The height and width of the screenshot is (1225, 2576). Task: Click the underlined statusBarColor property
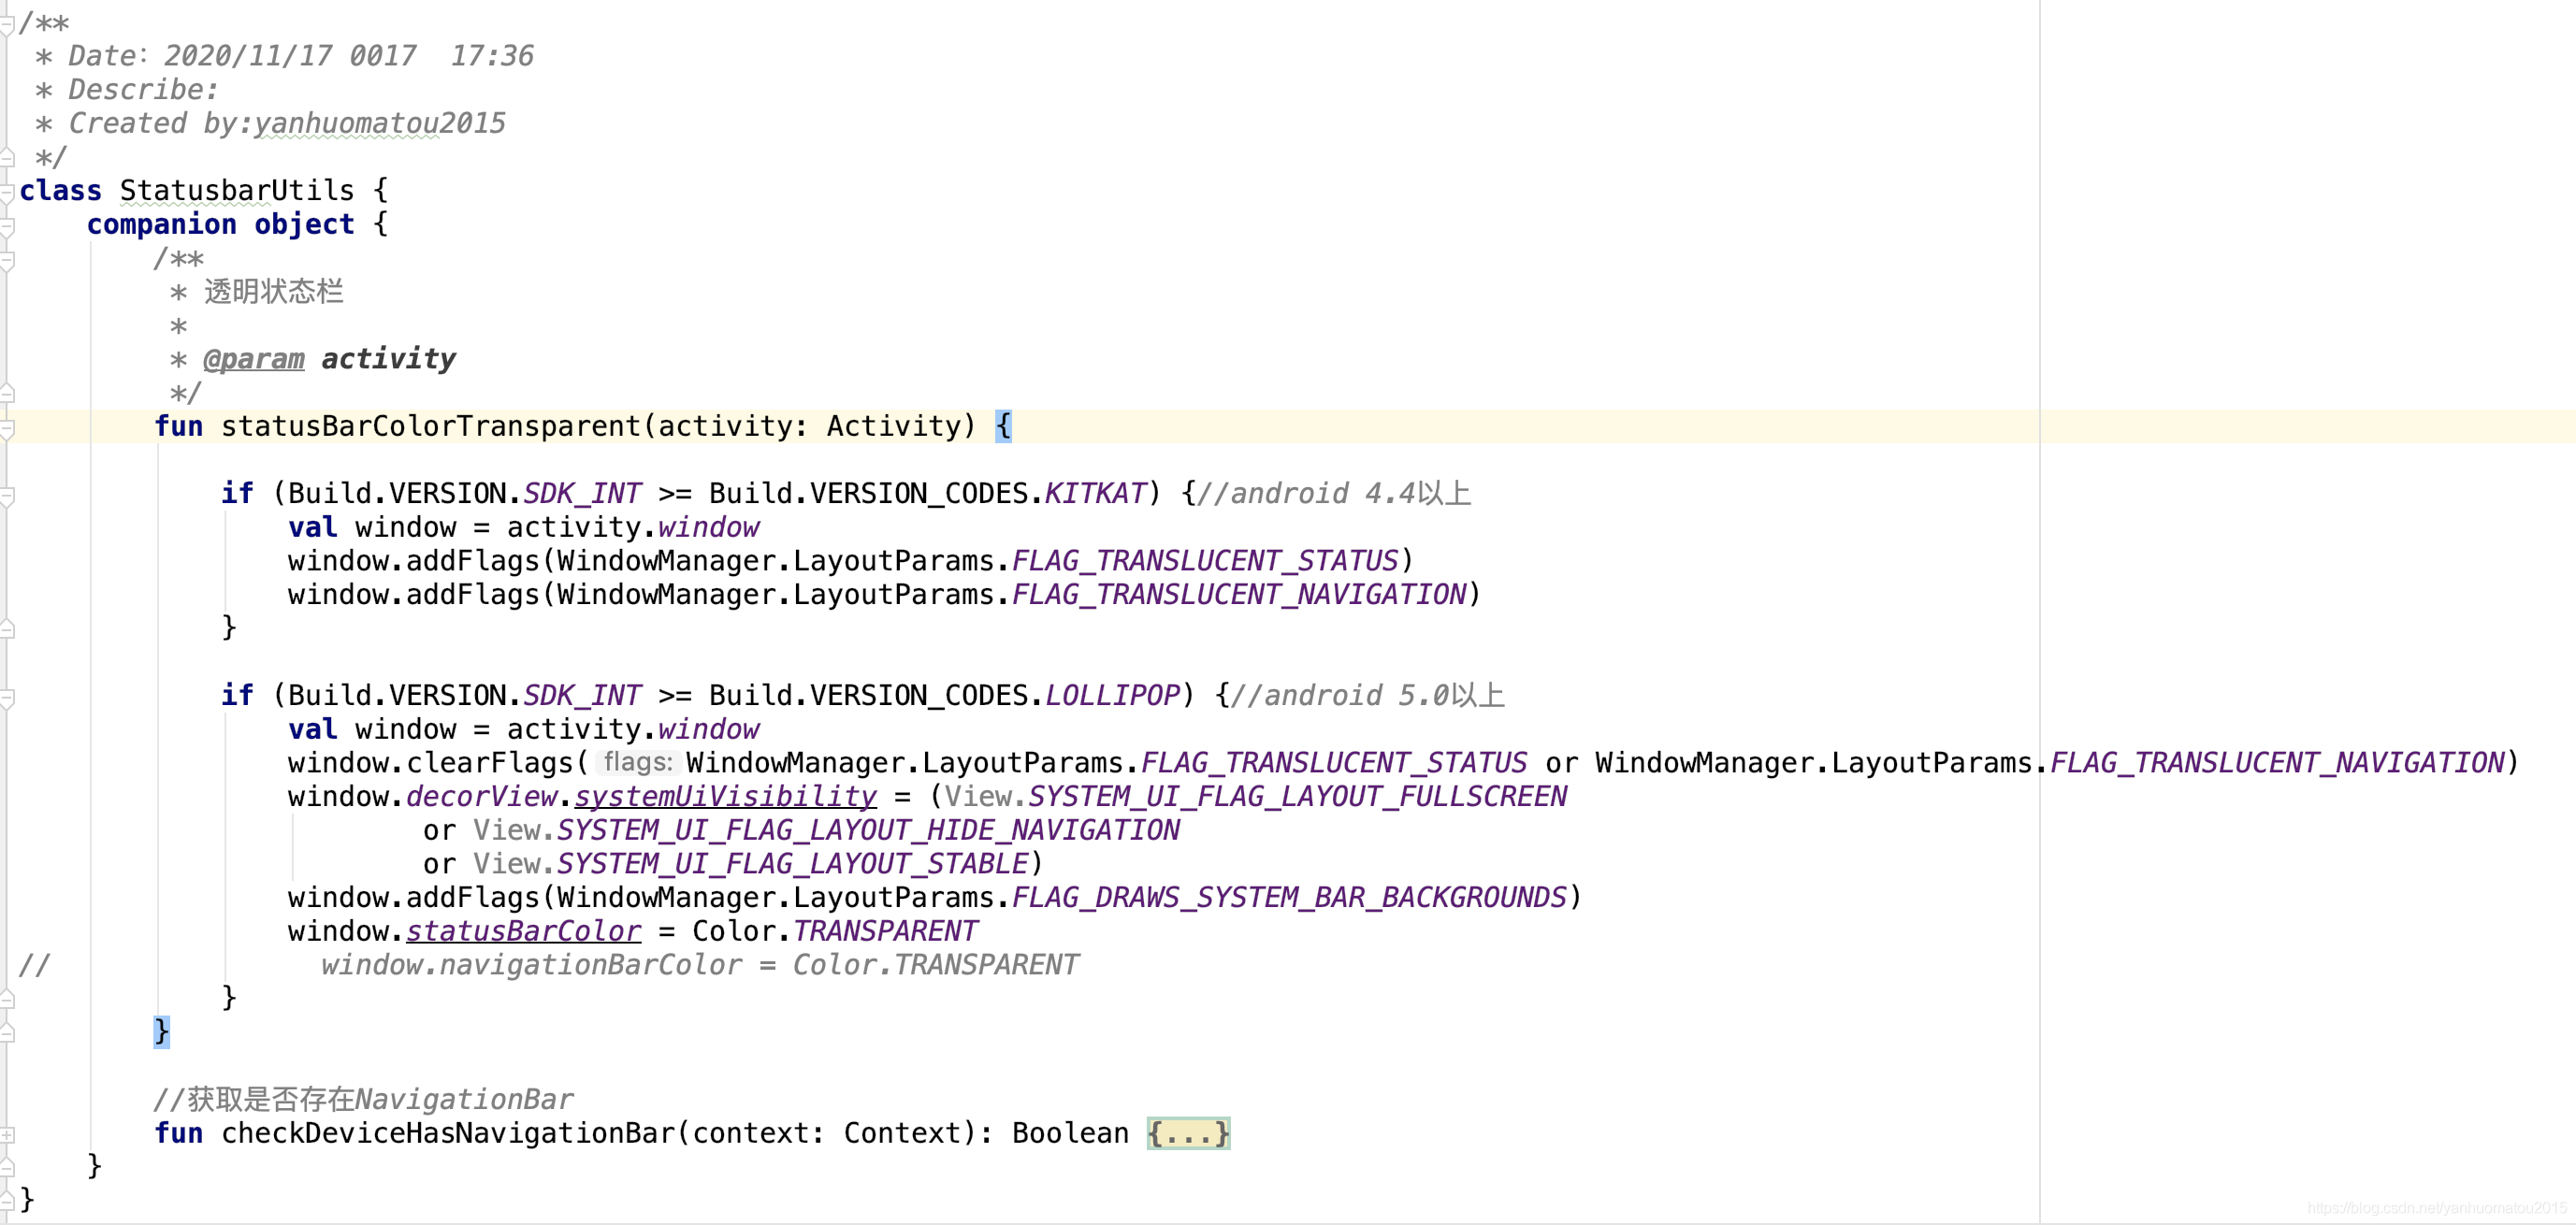[x=523, y=932]
